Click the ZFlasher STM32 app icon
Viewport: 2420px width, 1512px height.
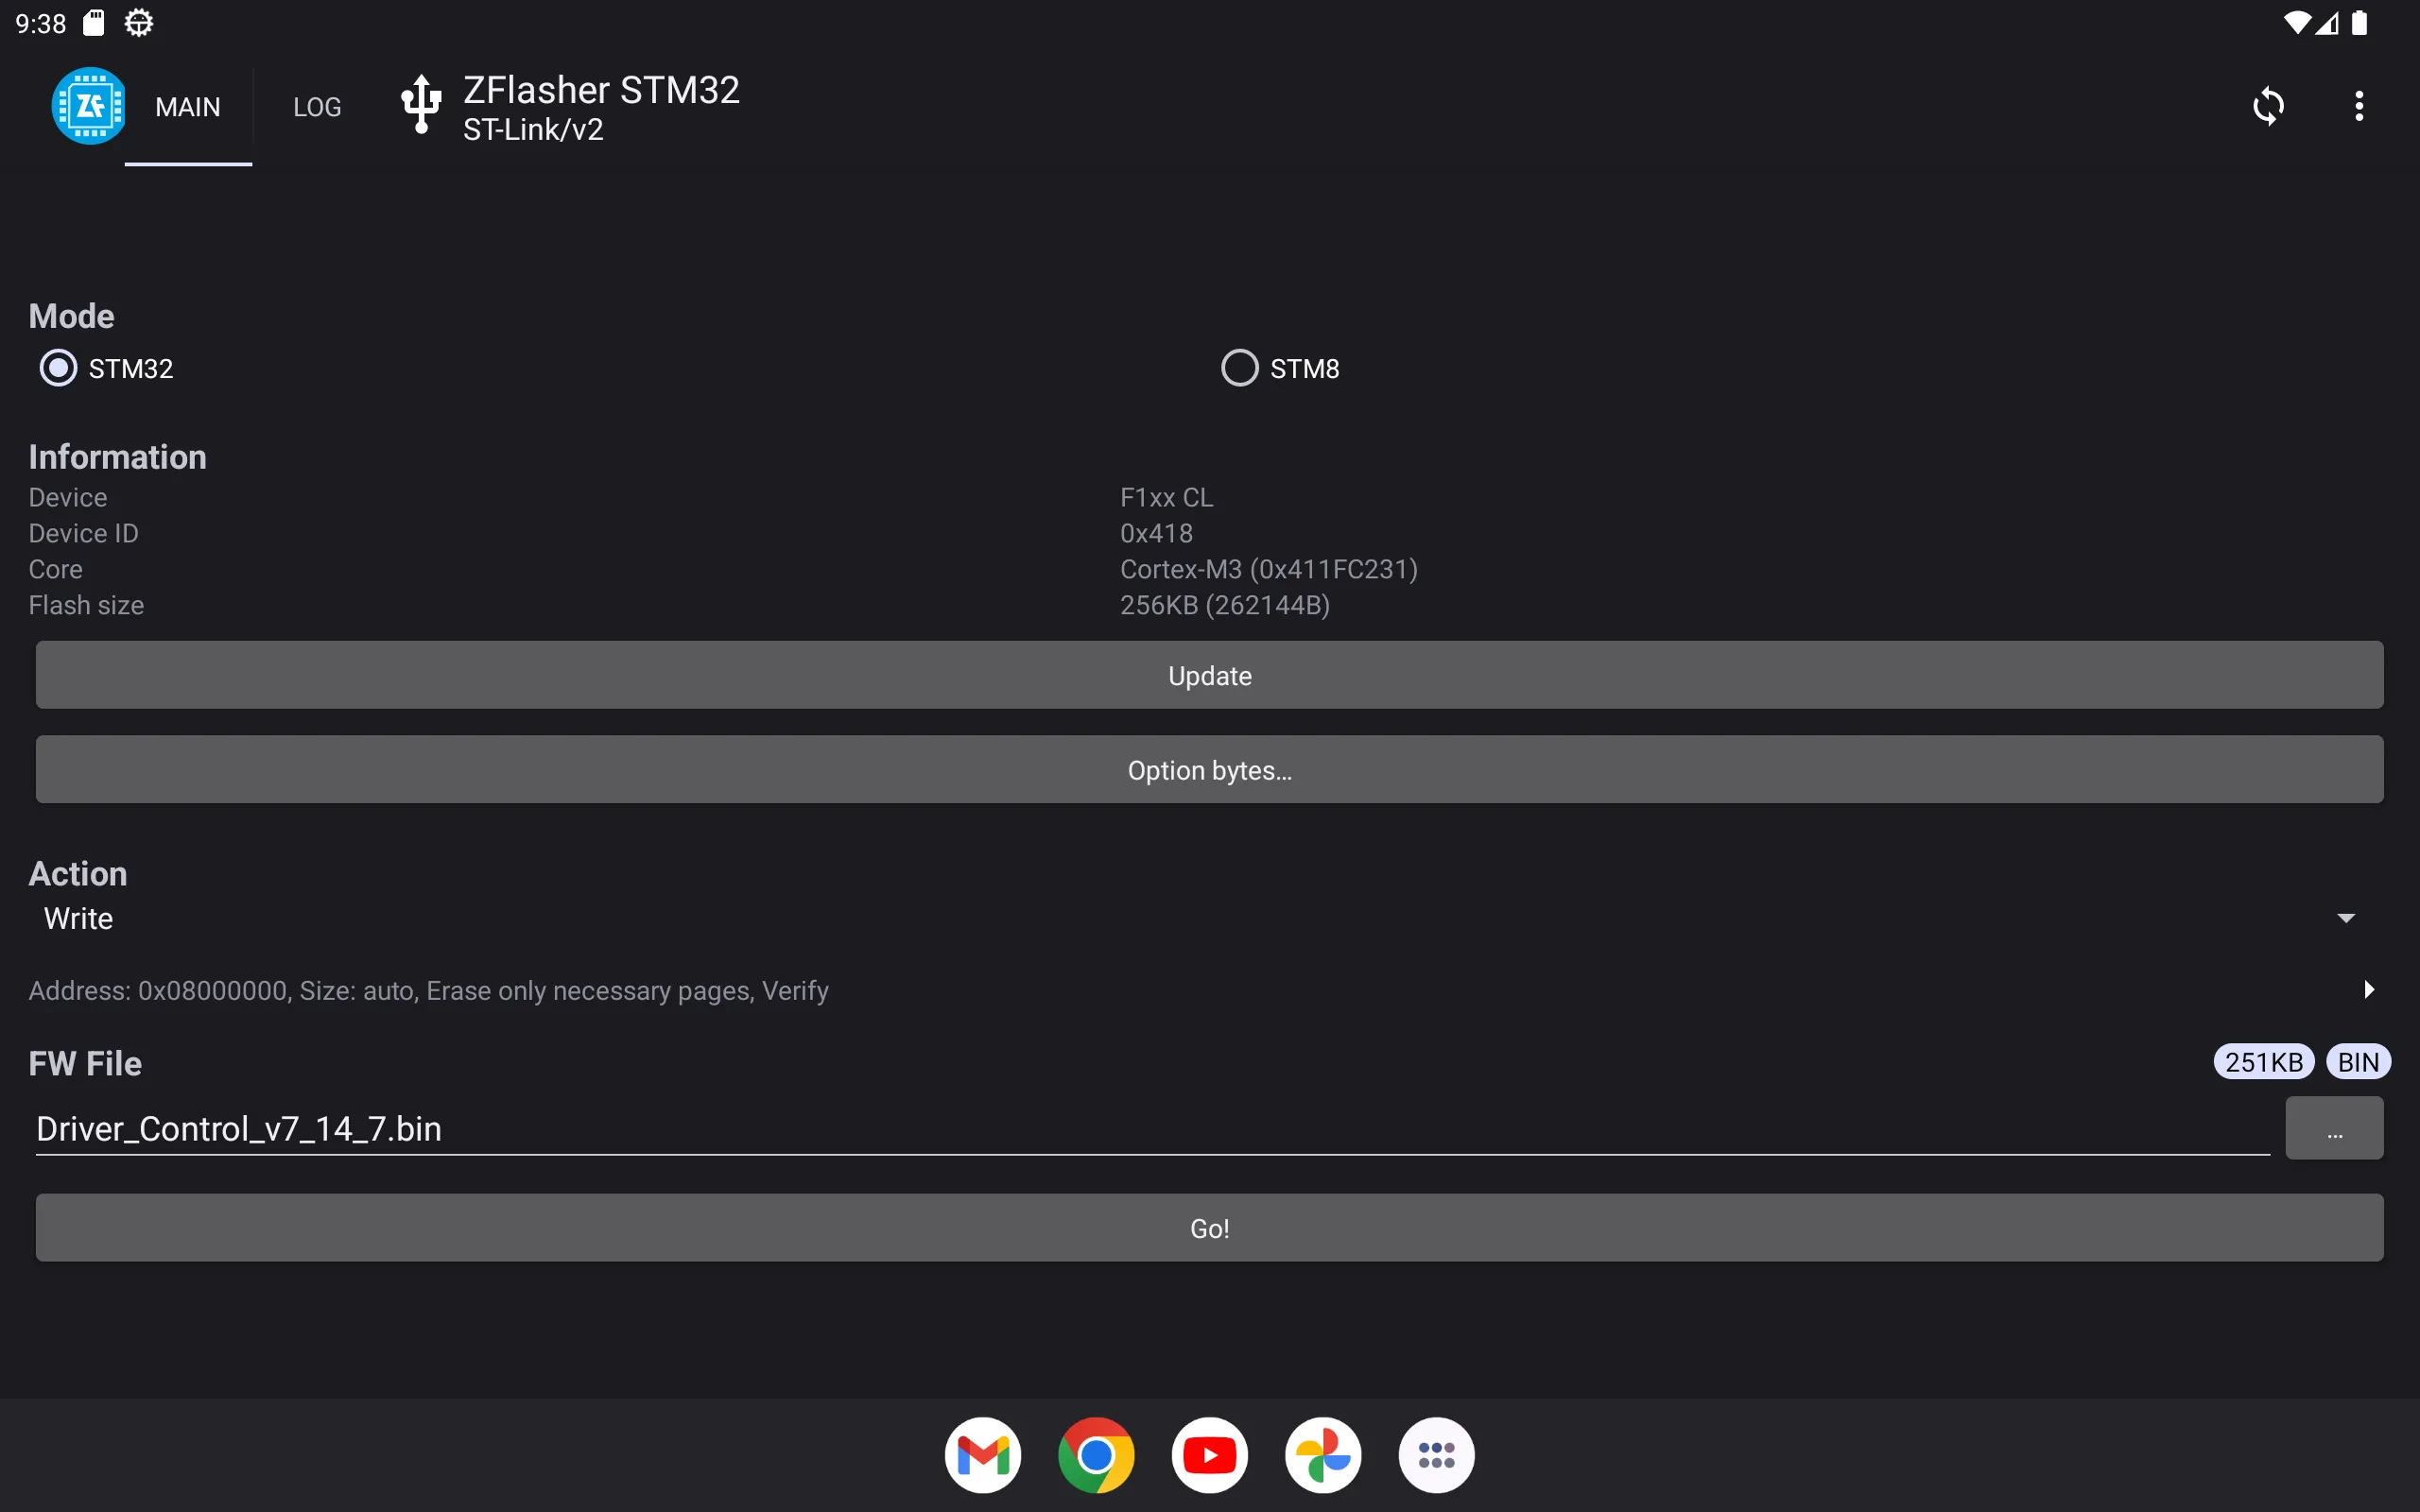[x=87, y=106]
